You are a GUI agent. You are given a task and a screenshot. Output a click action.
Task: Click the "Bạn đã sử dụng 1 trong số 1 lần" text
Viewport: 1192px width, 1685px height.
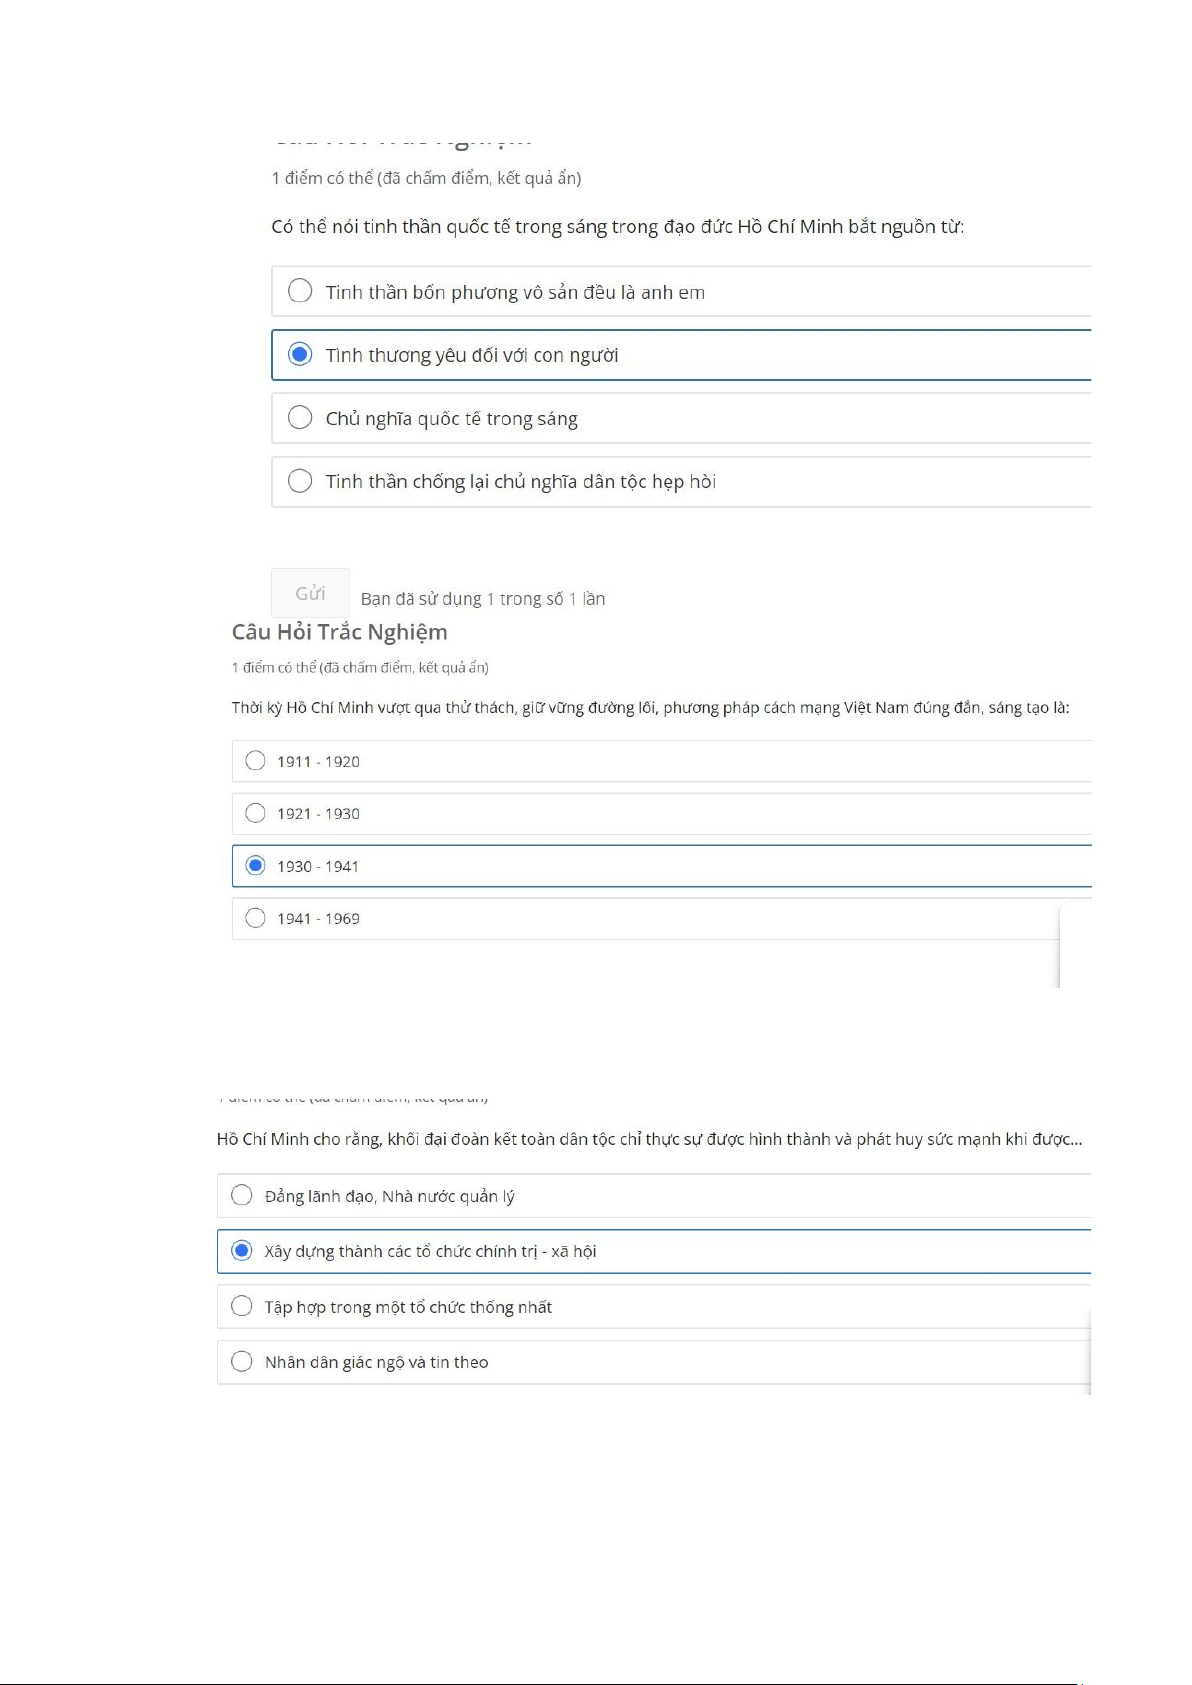(x=482, y=599)
